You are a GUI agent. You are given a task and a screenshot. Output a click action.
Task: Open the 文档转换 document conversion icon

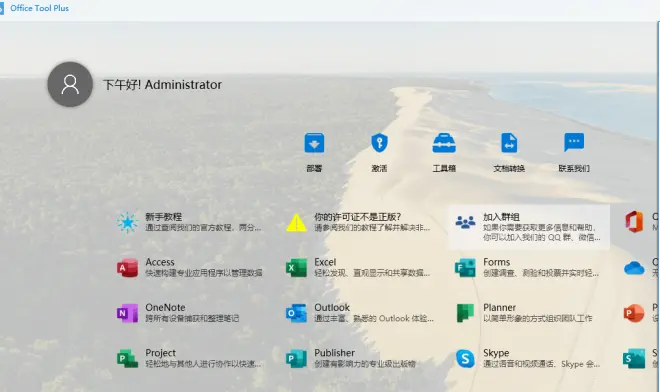click(509, 143)
